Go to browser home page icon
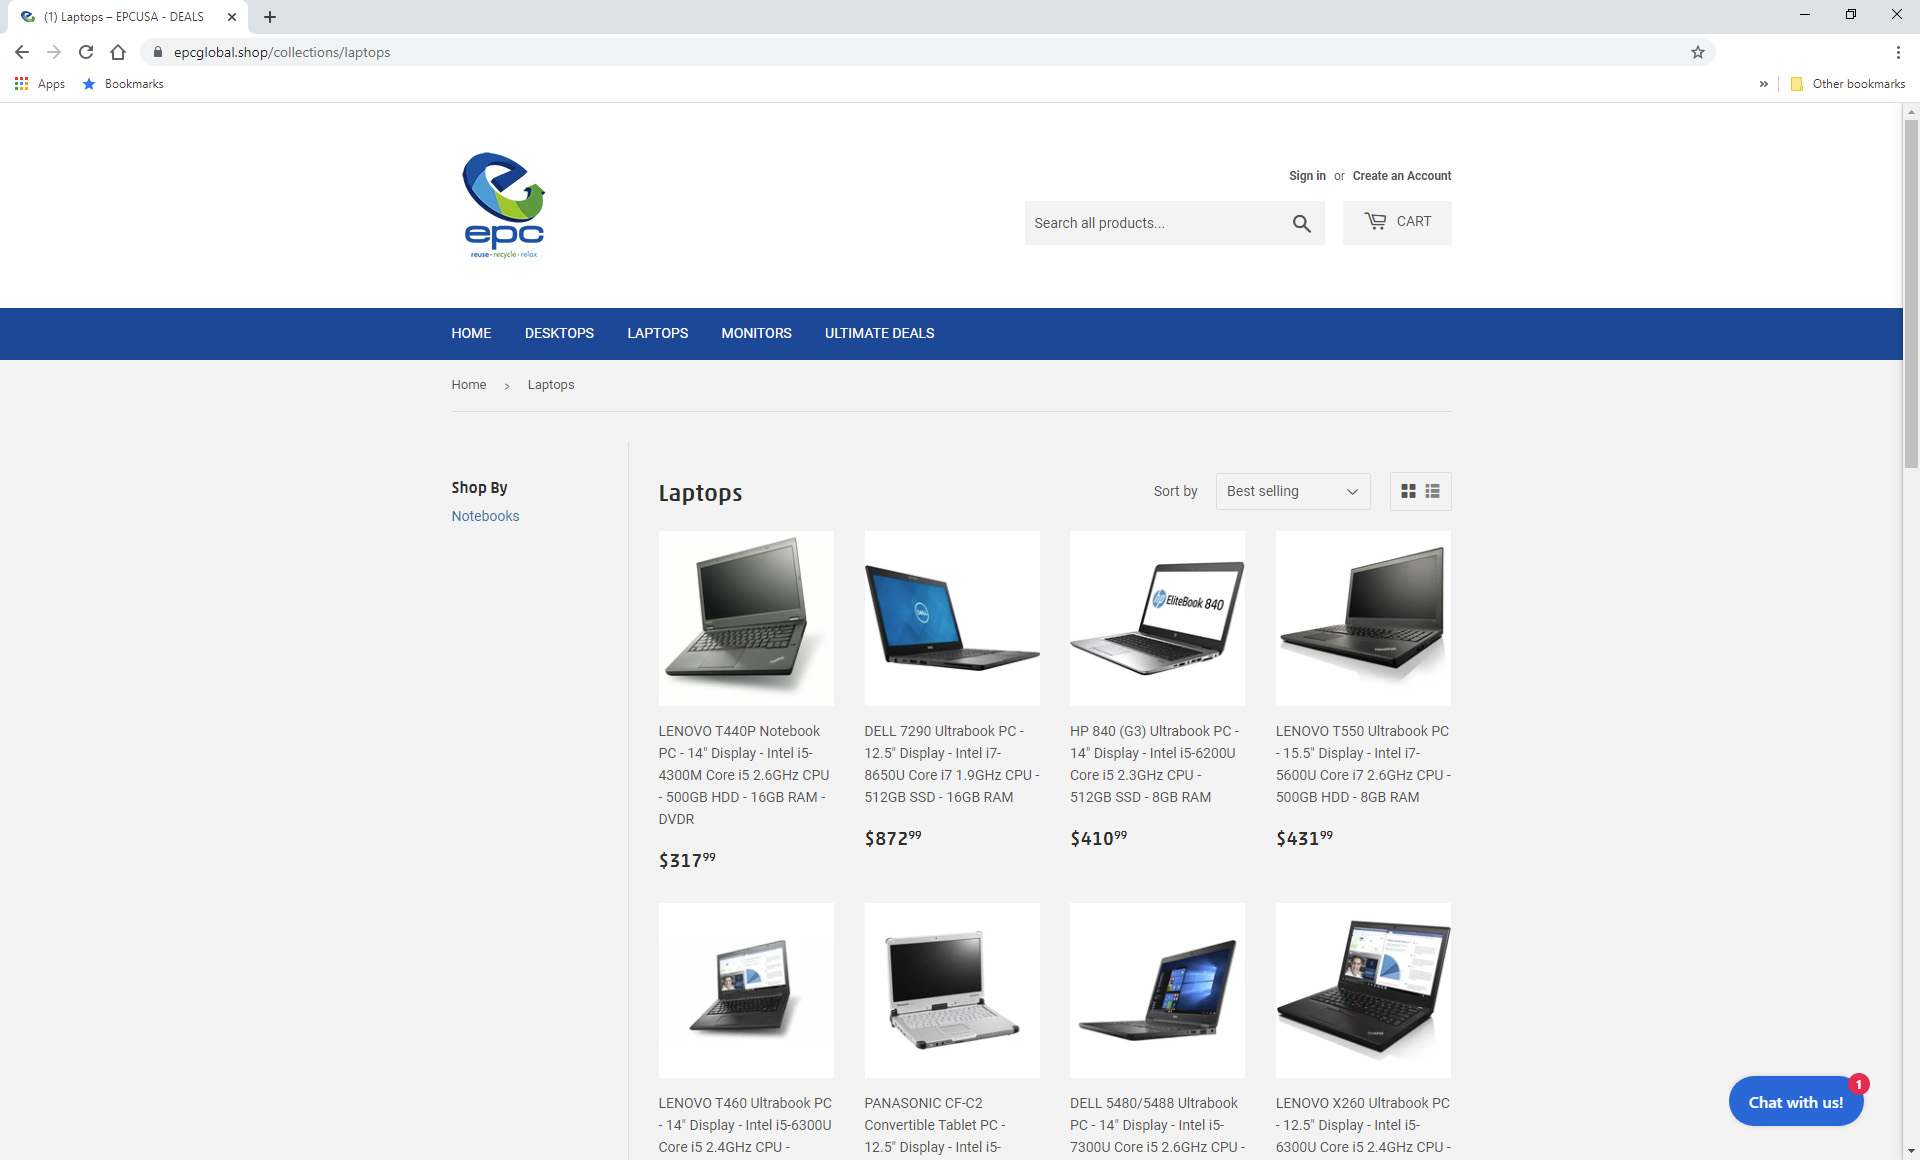 (118, 52)
